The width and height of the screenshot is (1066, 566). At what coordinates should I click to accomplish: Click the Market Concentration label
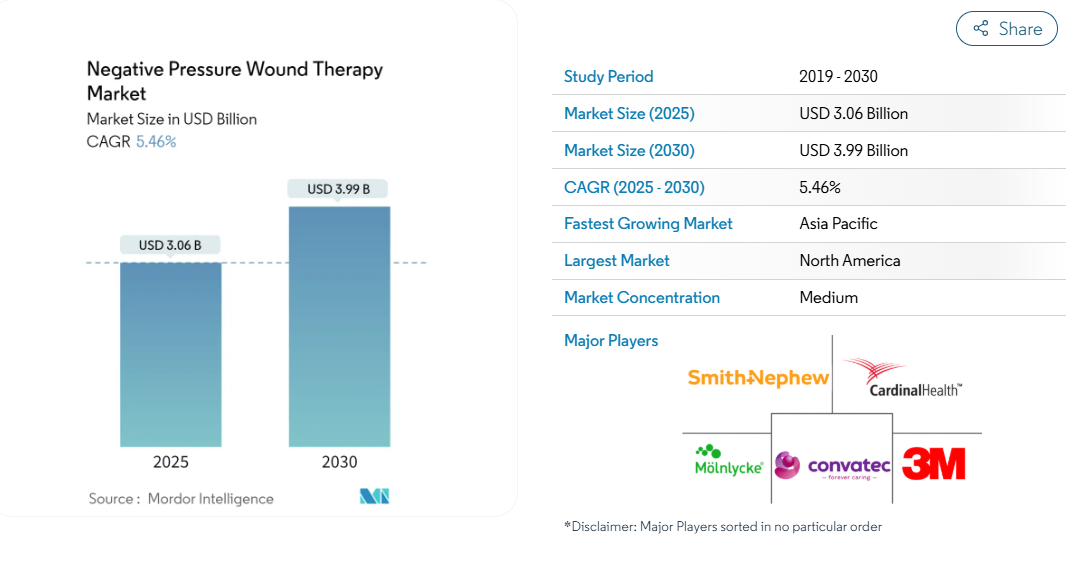642,298
